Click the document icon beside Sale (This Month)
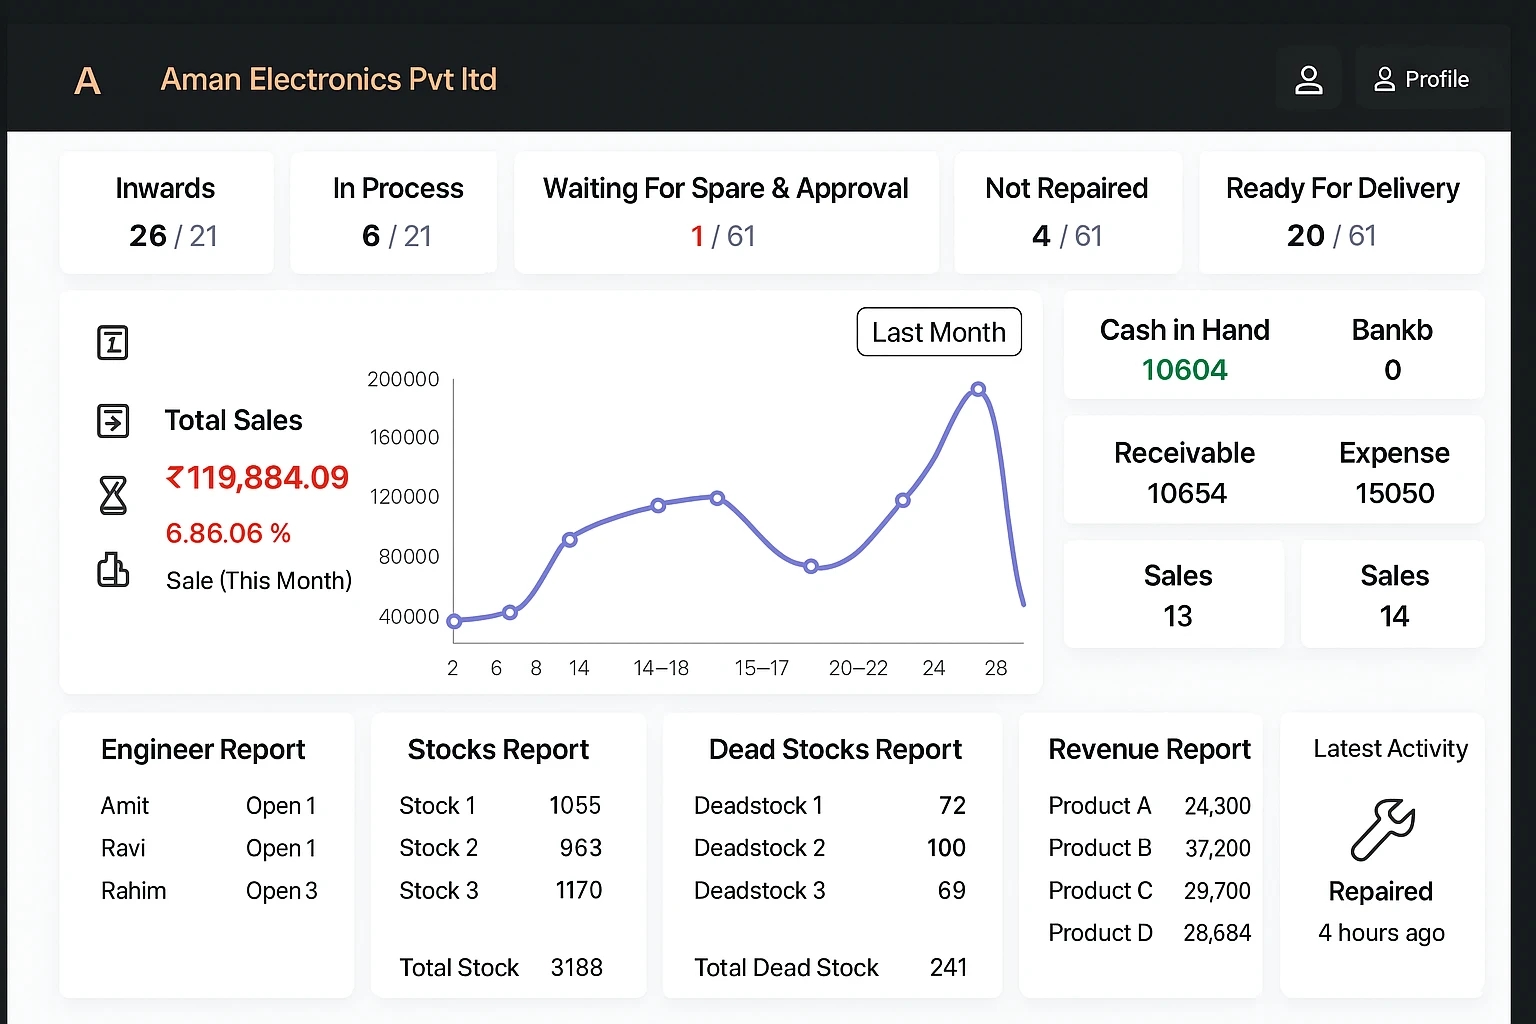 coord(112,570)
